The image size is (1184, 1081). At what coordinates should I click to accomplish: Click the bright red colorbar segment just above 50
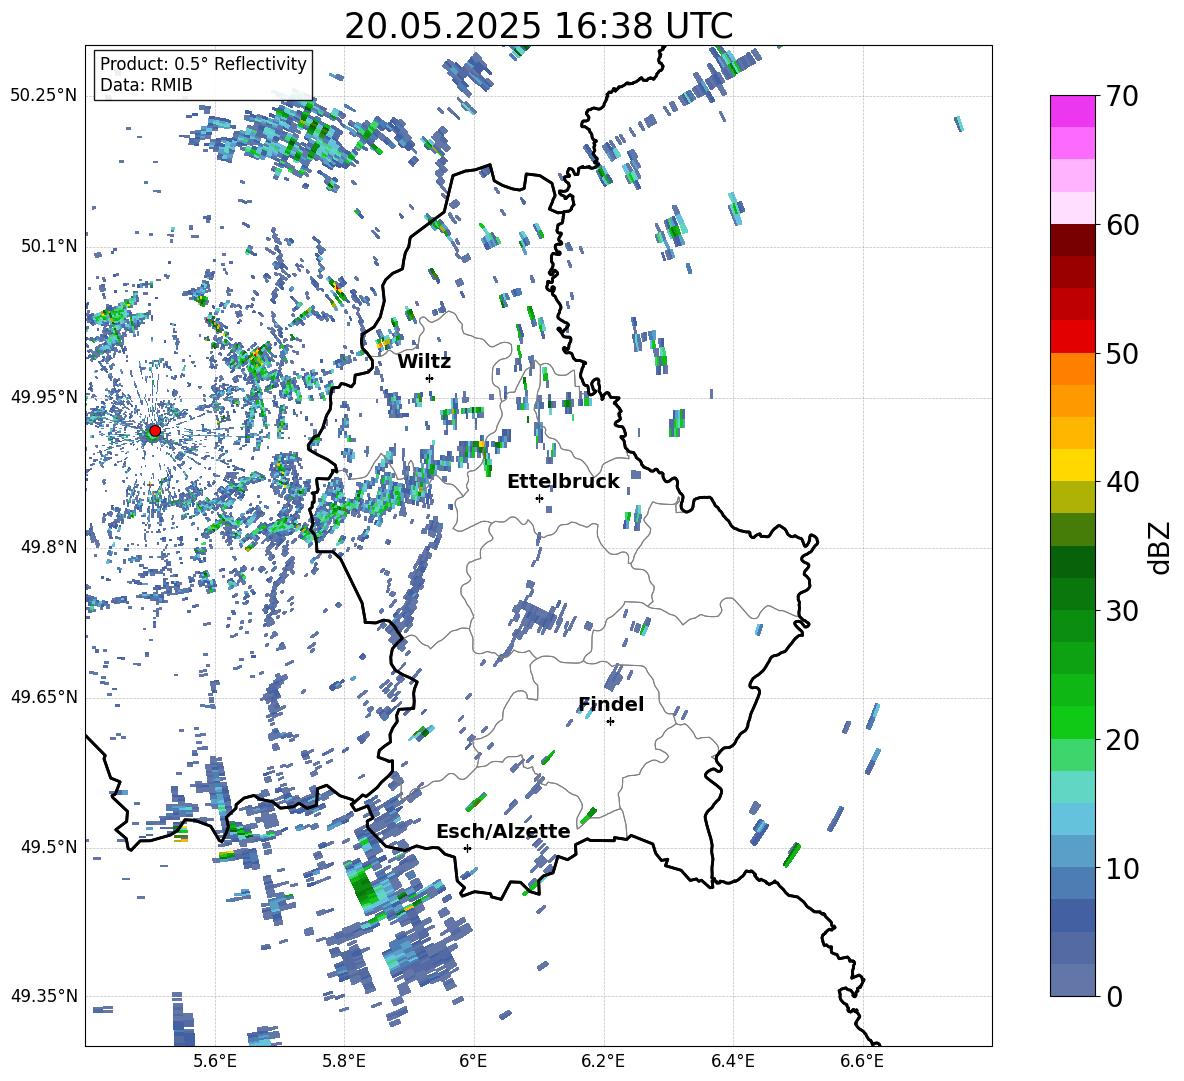1073,337
